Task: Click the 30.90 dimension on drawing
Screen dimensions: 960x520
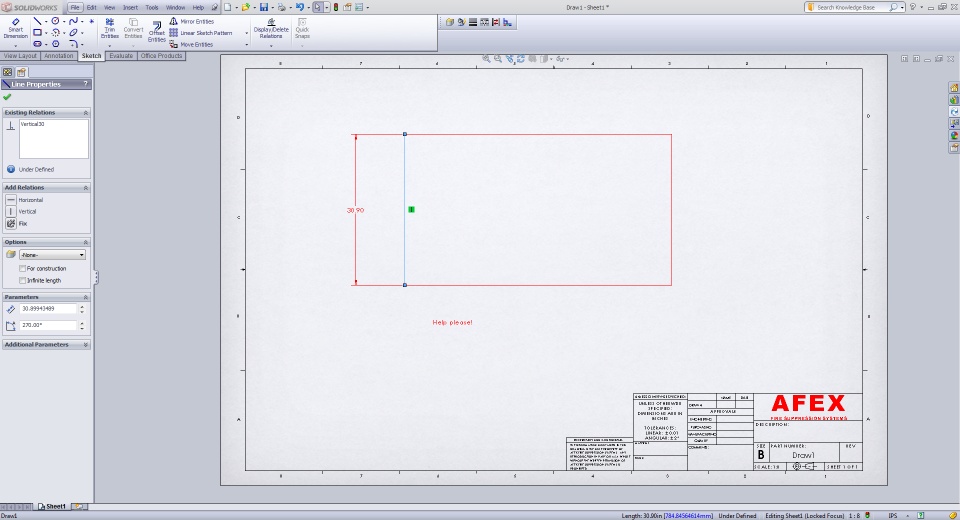Action: (355, 210)
